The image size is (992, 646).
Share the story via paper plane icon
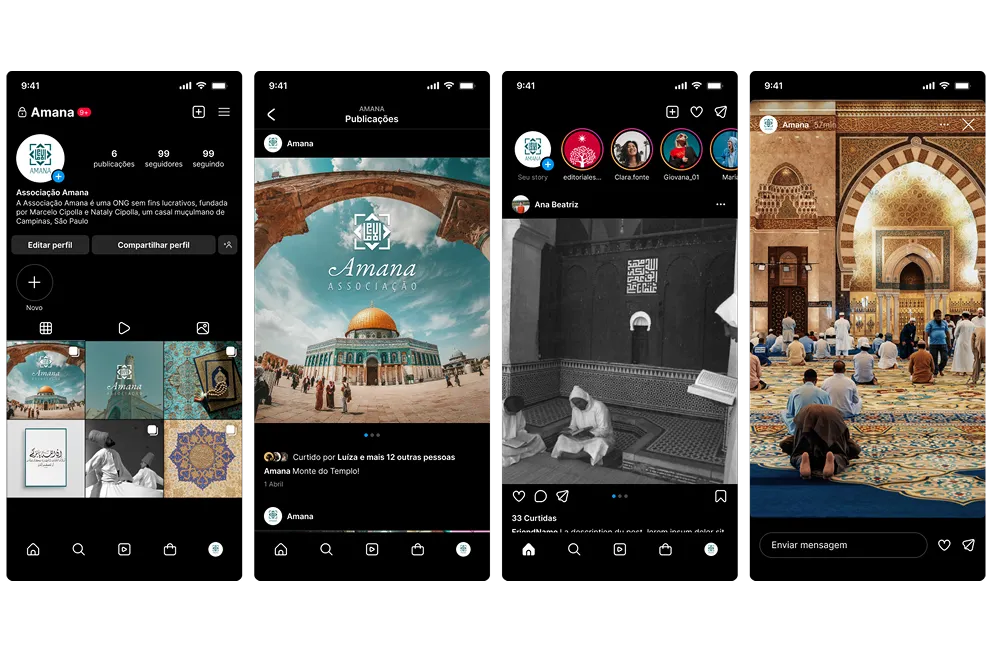969,545
